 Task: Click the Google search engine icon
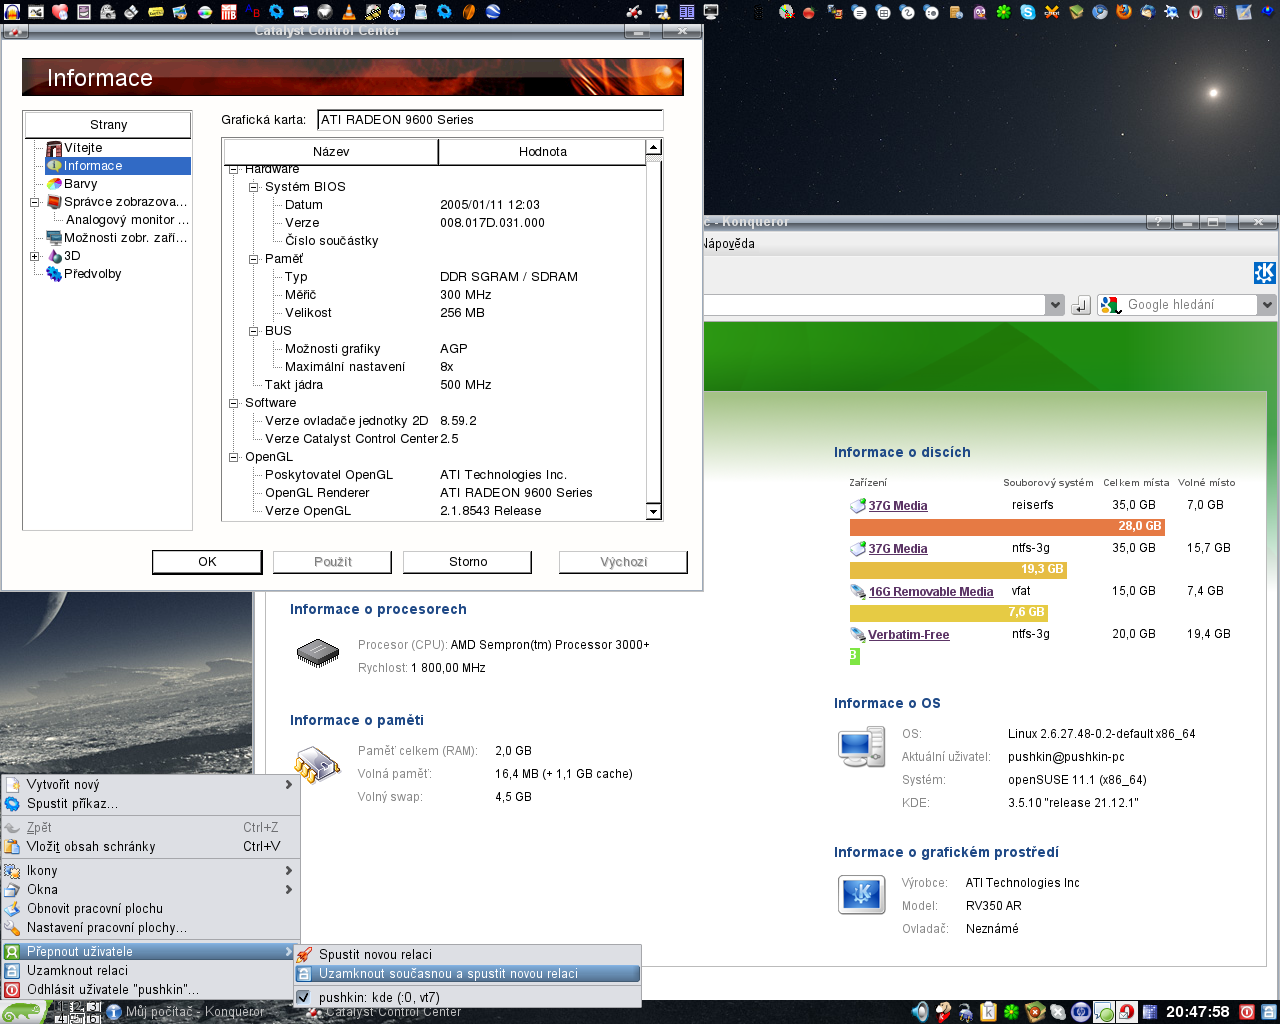1110,305
